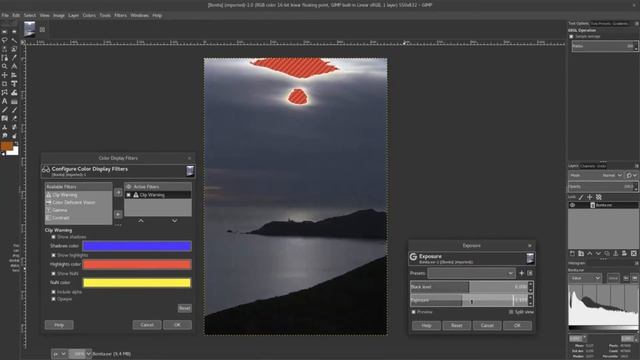Toggle the active Clip Warning filter checkbox
This screenshot has width=640, height=360.
[129, 195]
